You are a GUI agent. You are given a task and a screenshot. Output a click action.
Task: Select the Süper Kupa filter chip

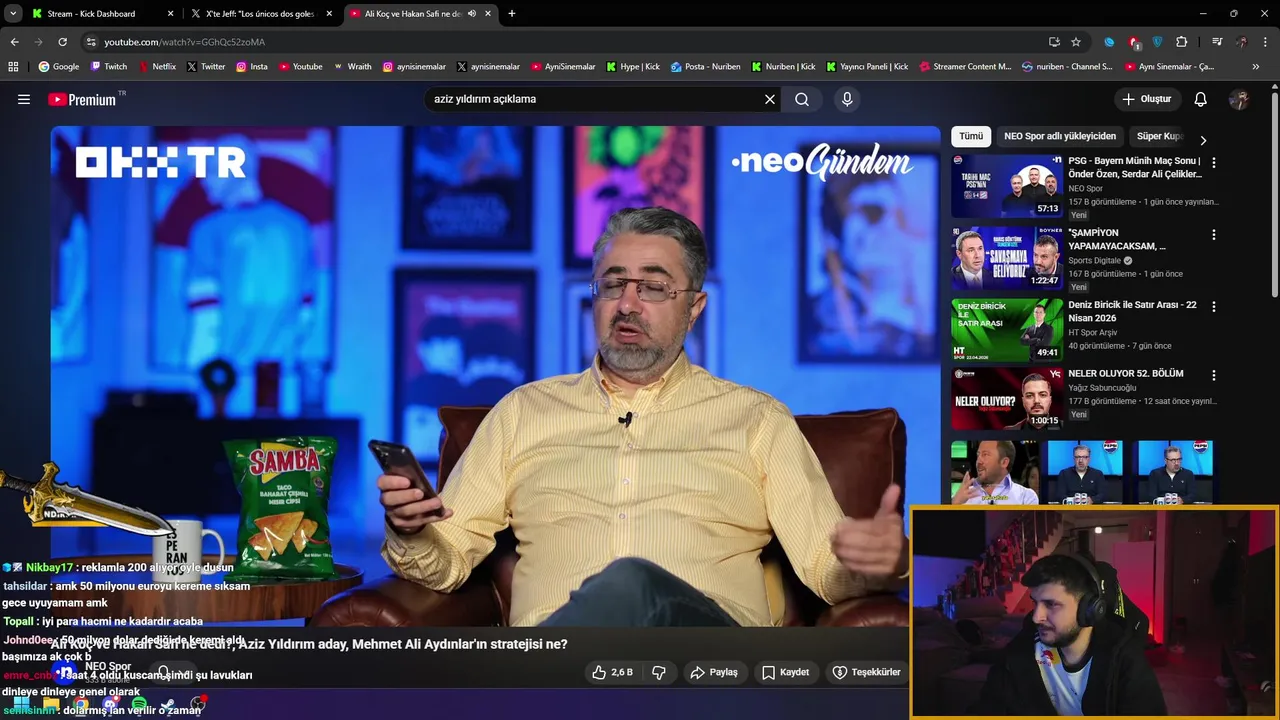tap(1158, 136)
